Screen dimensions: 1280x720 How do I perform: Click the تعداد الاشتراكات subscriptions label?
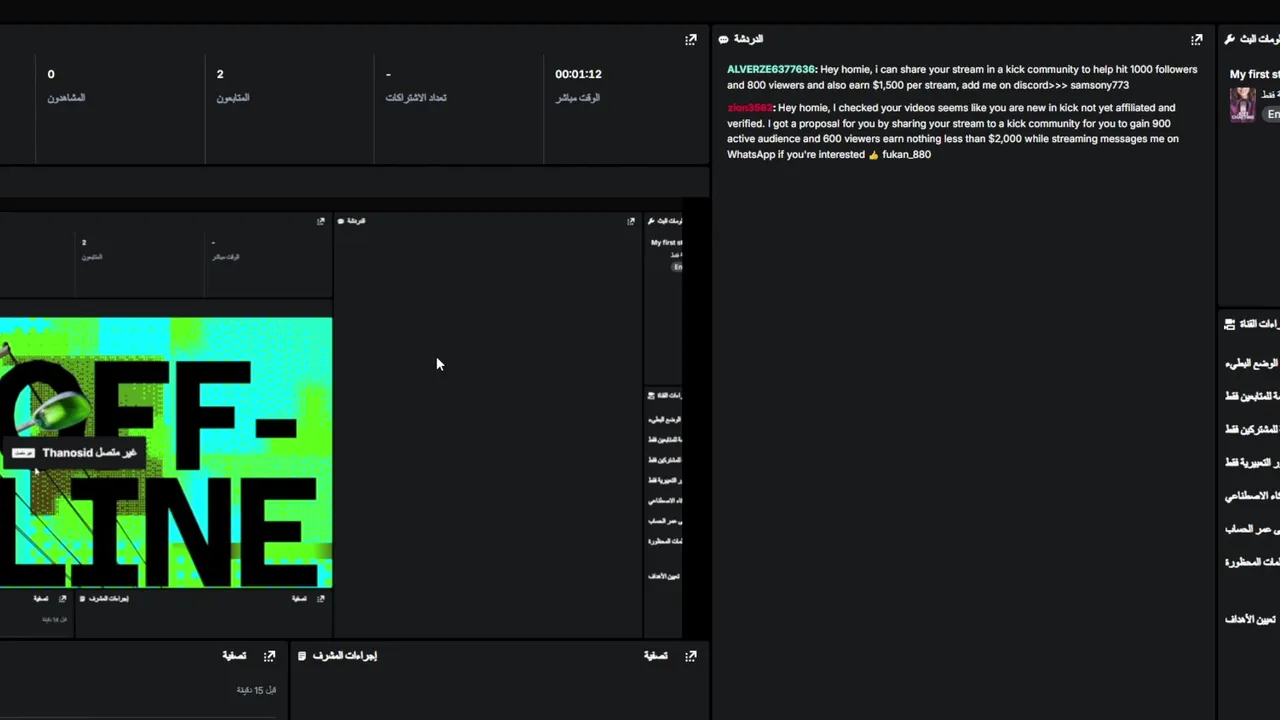click(416, 98)
